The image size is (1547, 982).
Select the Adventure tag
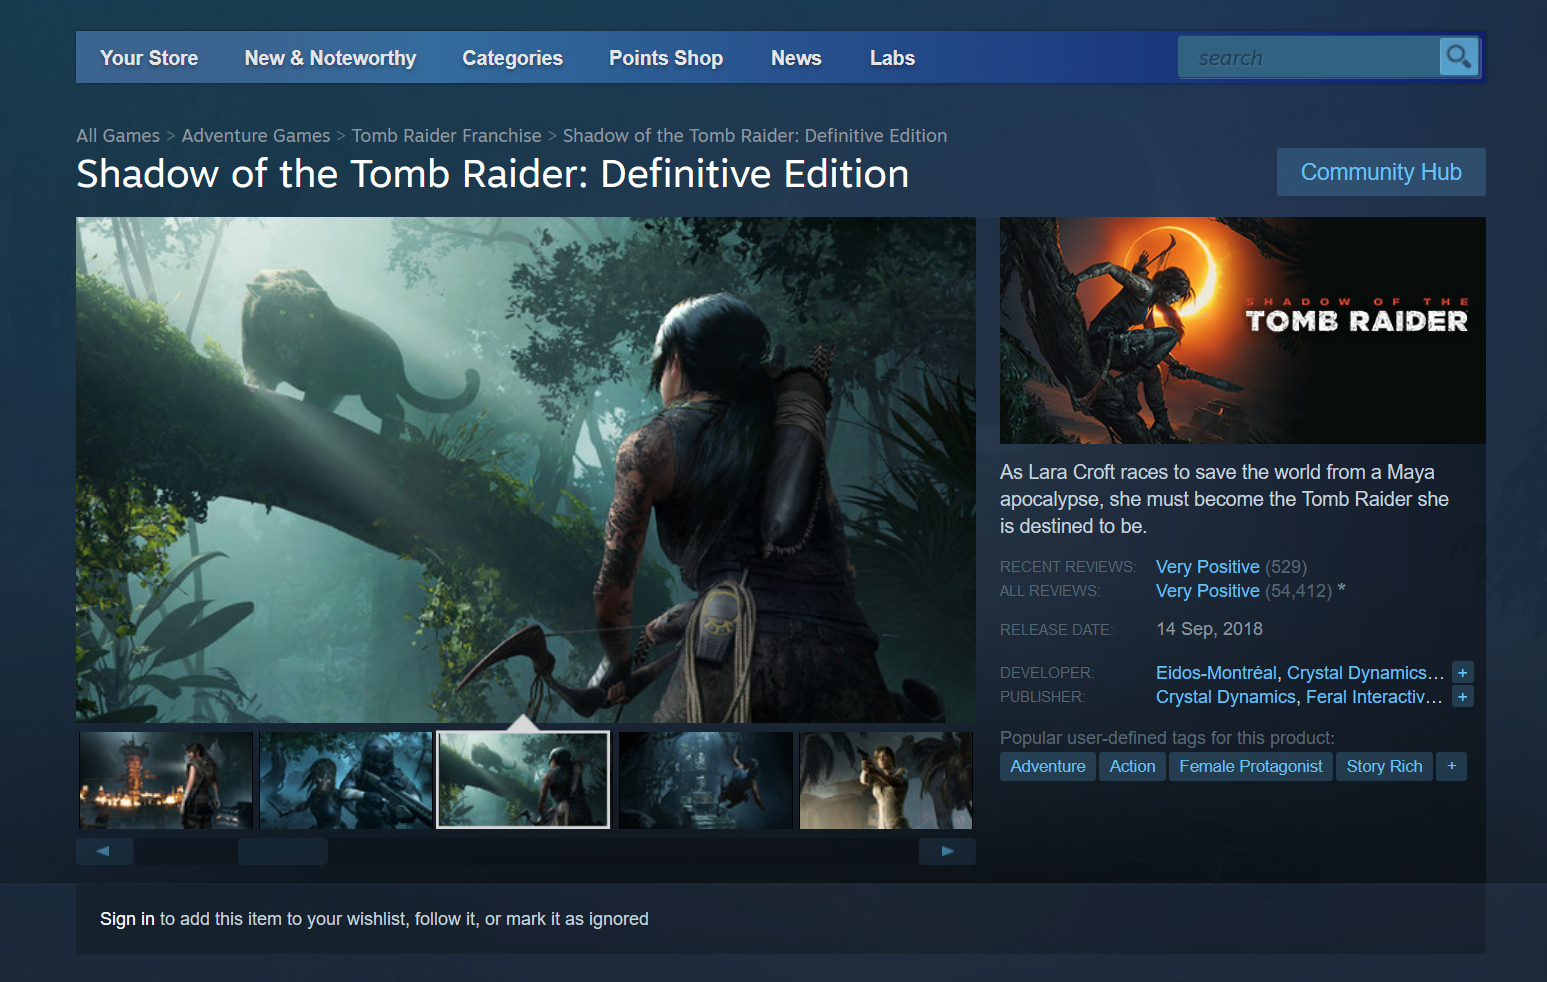1047,766
